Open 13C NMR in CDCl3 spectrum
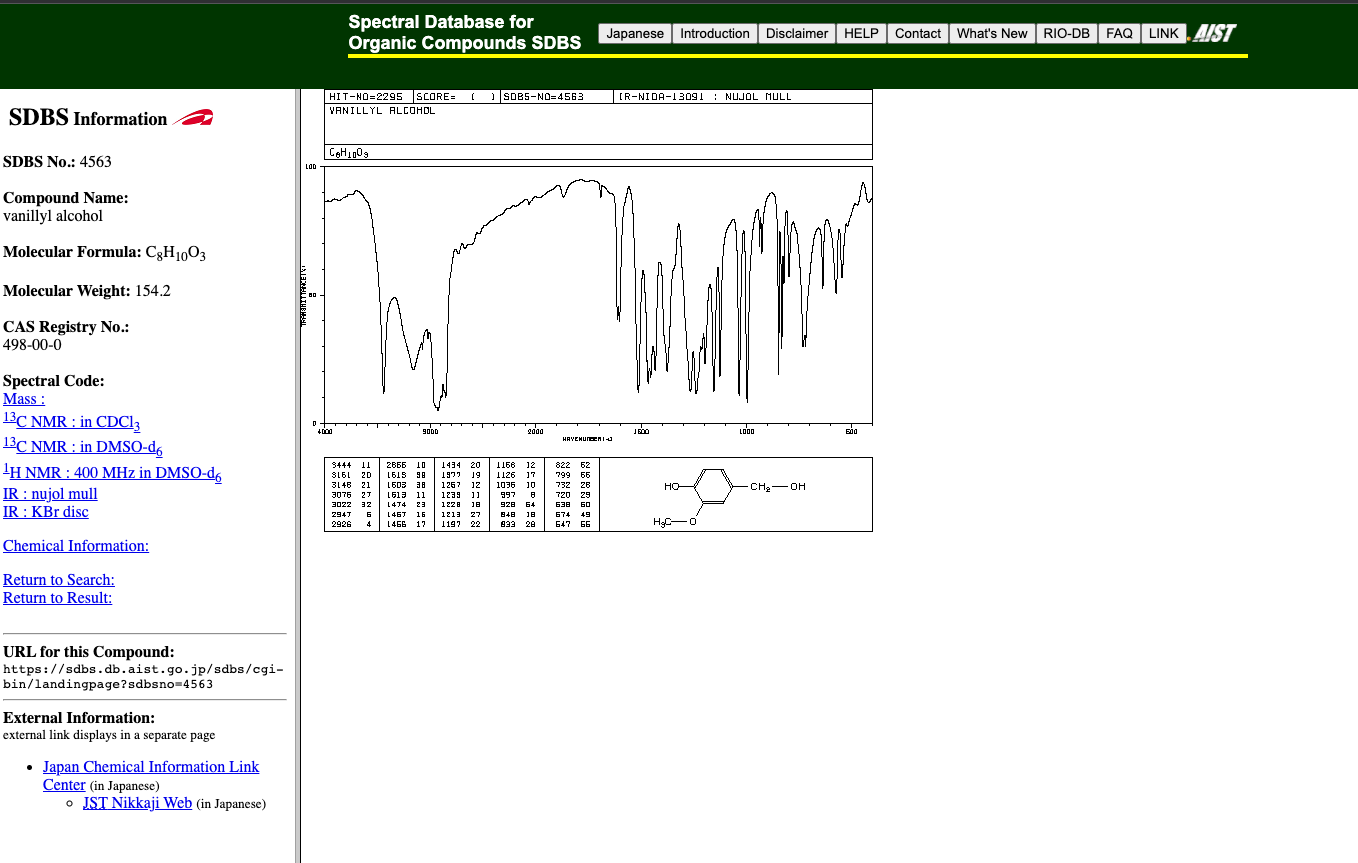 coord(71,421)
